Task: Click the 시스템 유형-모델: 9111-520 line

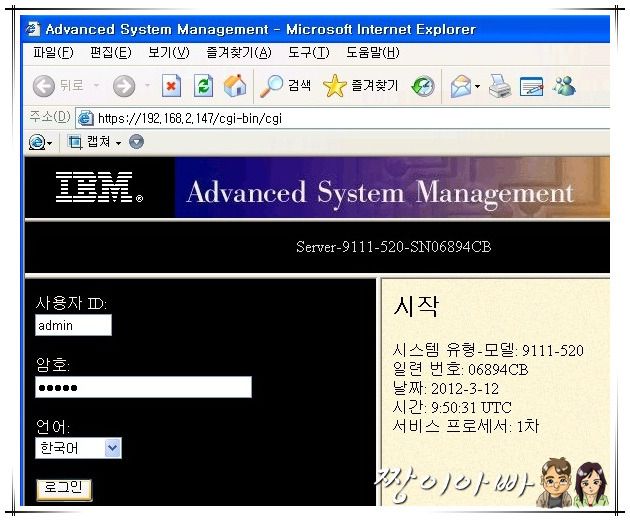Action: pyautogui.click(x=488, y=350)
